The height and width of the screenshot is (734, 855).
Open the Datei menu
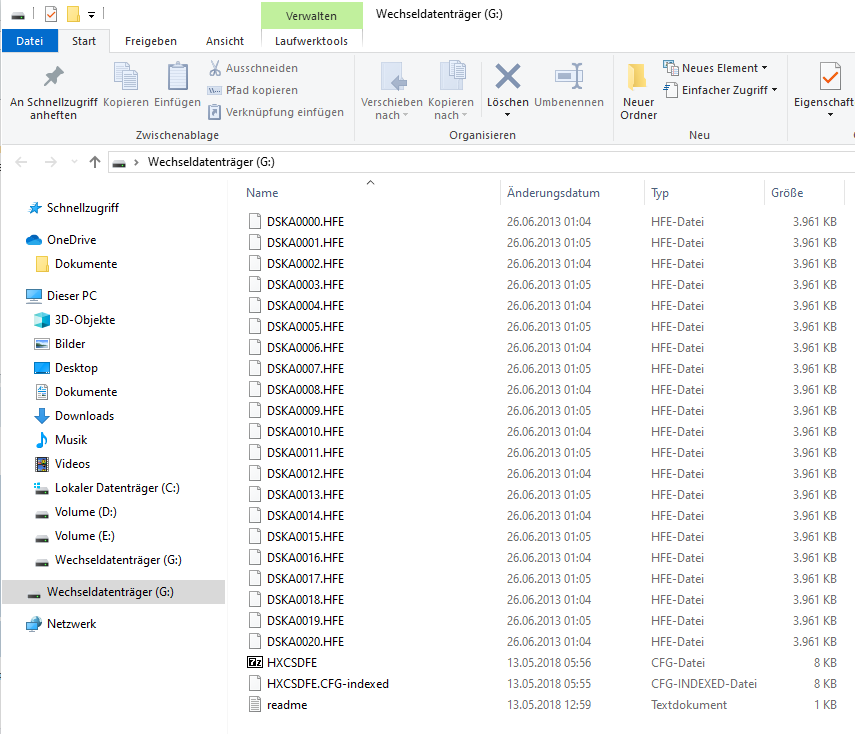click(x=29, y=41)
